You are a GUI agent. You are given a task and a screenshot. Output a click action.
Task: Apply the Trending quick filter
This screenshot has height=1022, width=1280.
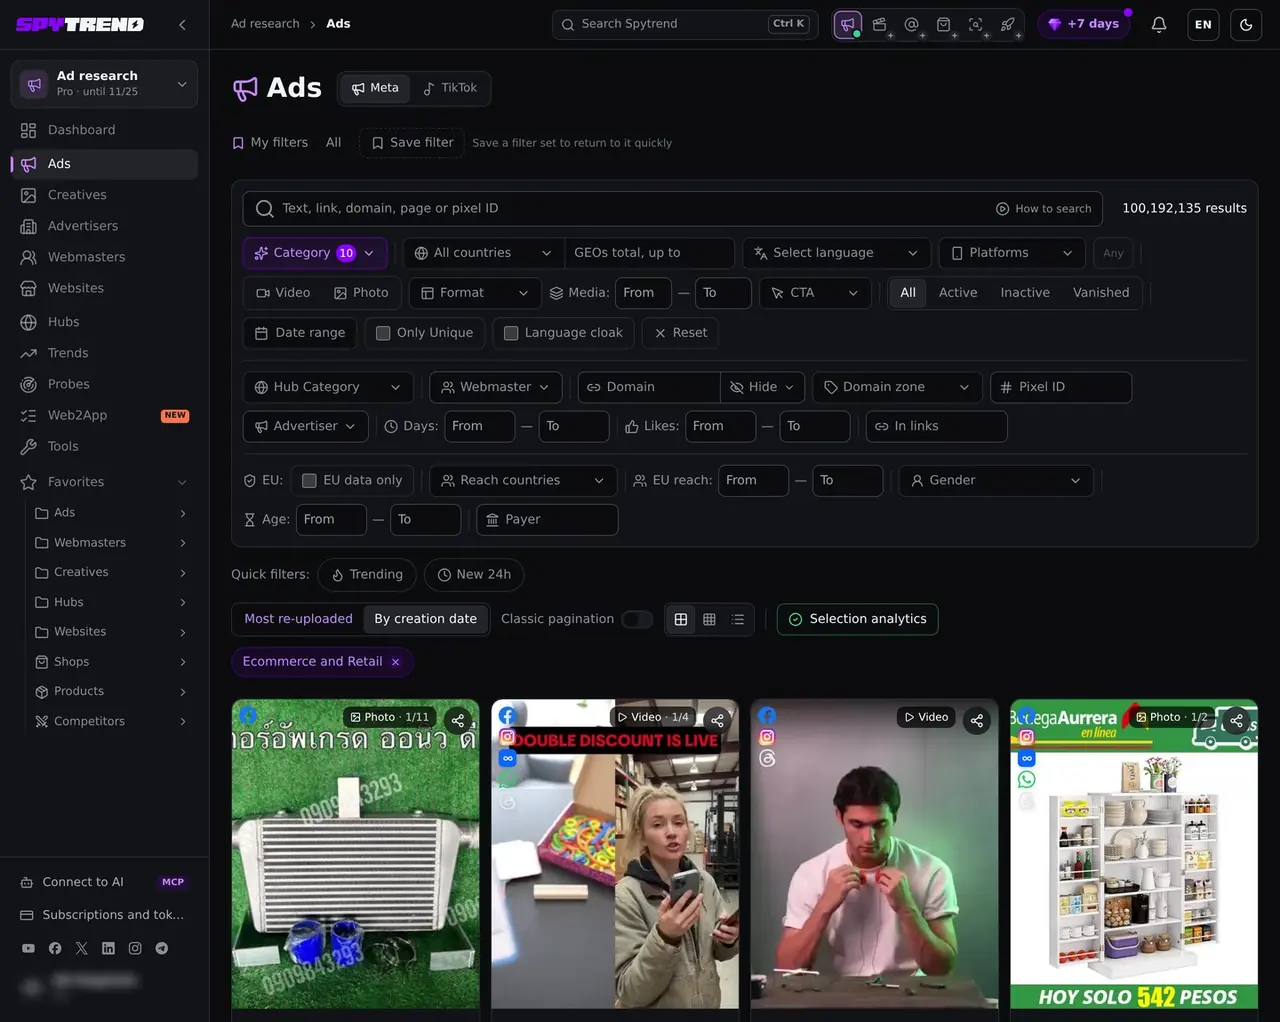pyautogui.click(x=367, y=574)
